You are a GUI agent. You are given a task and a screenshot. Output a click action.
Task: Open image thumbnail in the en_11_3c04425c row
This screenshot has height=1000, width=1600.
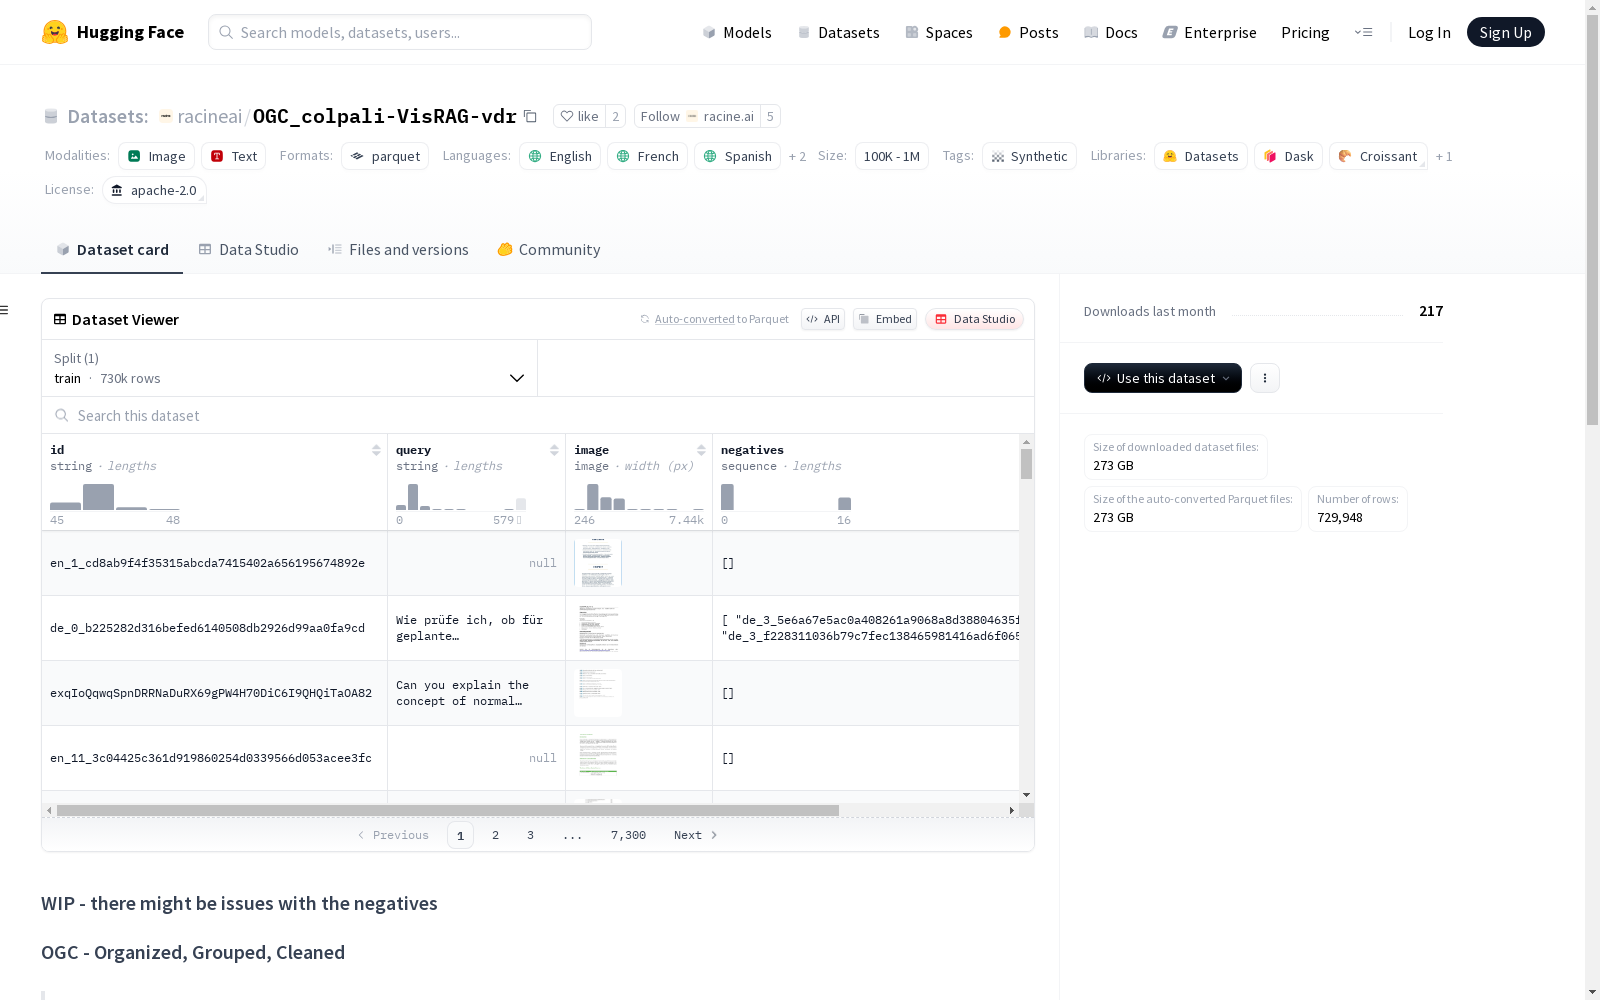598,758
